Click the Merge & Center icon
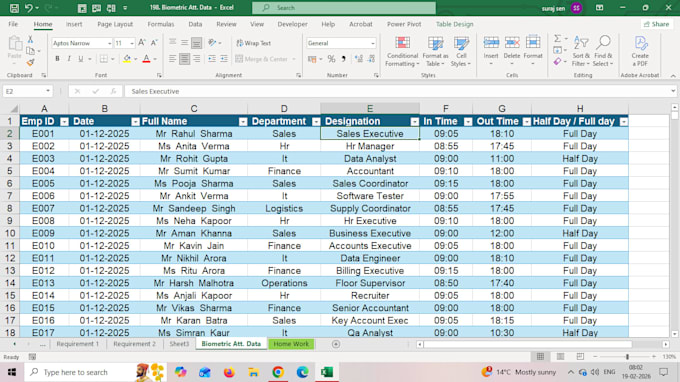 tap(239, 59)
